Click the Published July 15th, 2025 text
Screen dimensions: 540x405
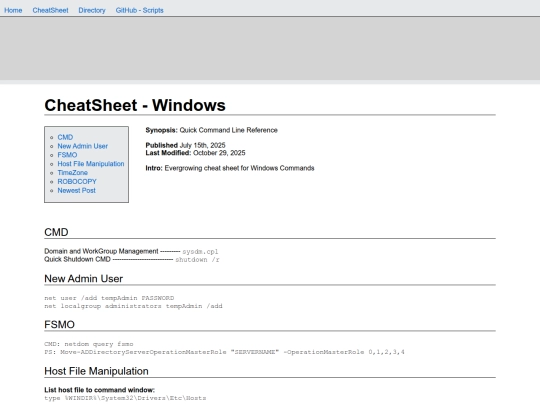pos(185,145)
